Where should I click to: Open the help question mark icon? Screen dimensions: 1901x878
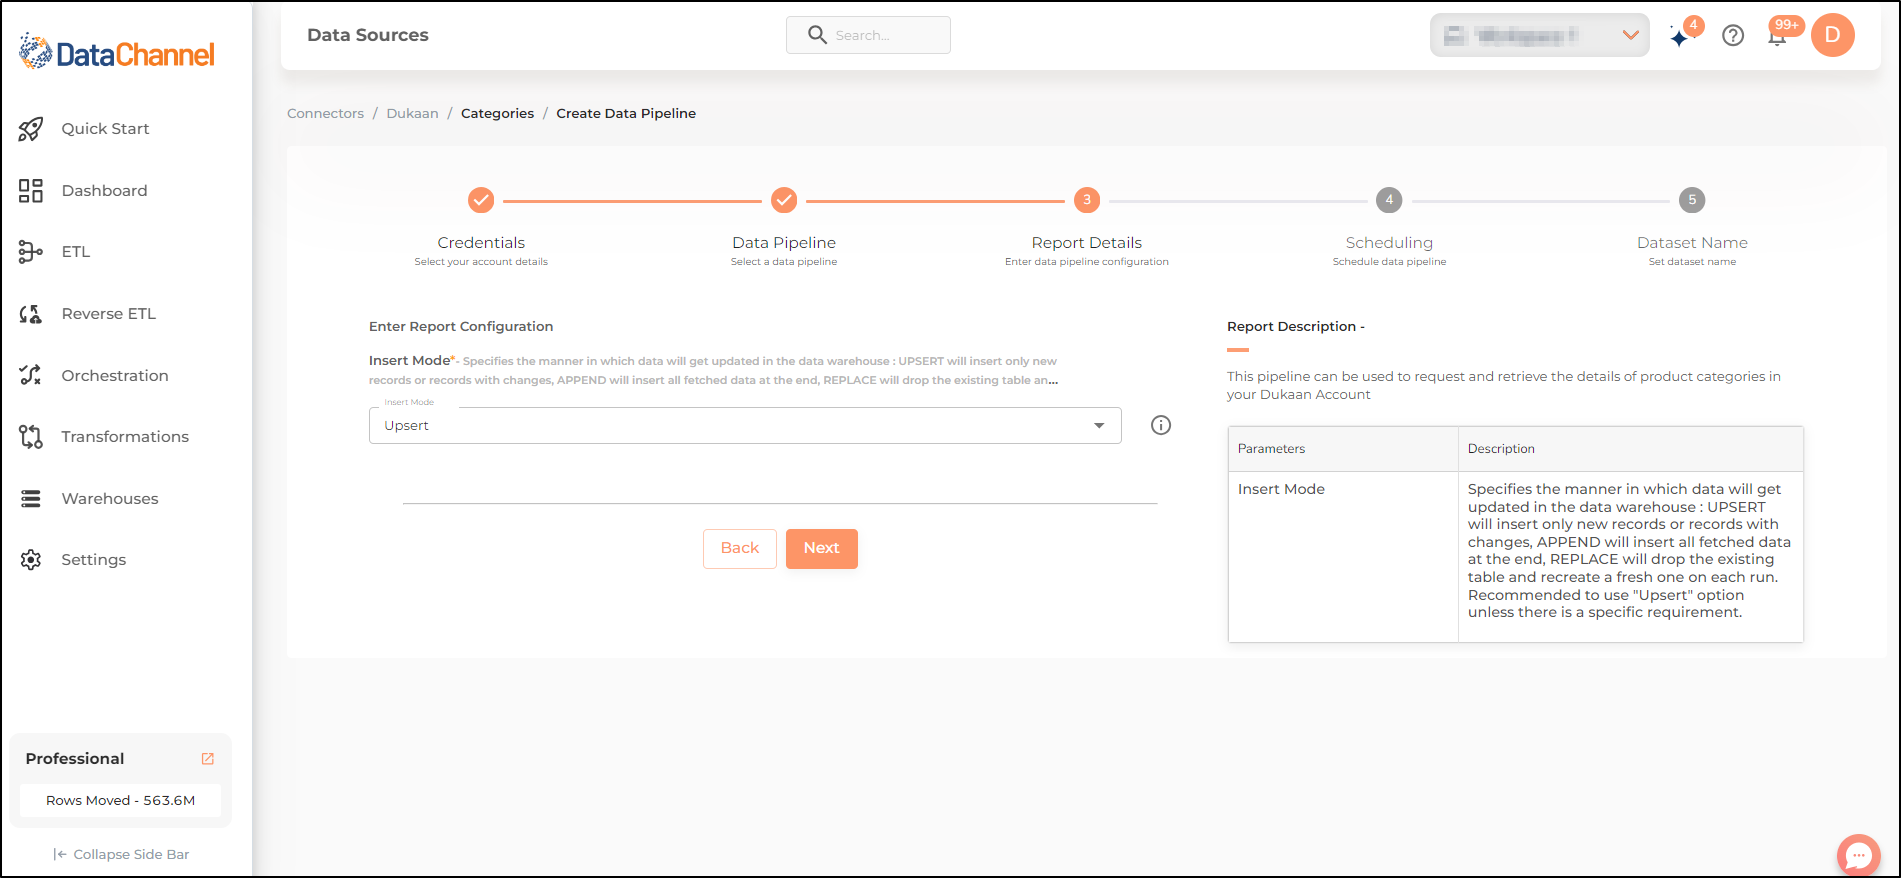tap(1733, 36)
